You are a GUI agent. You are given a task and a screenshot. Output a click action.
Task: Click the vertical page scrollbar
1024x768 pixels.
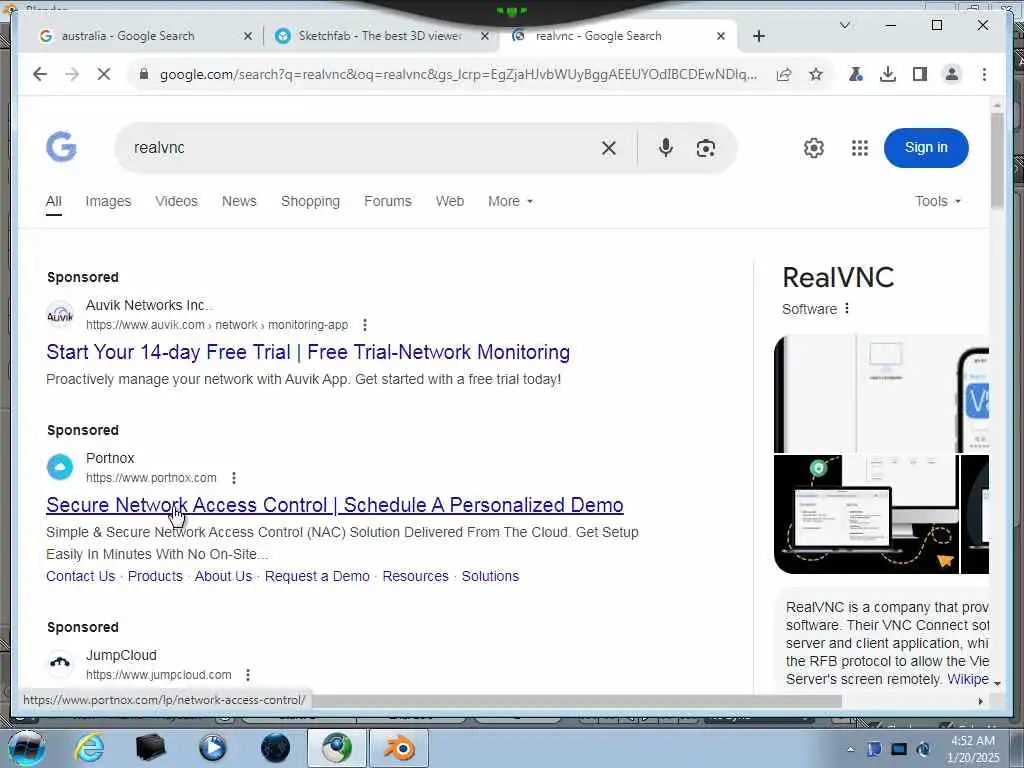click(997, 161)
